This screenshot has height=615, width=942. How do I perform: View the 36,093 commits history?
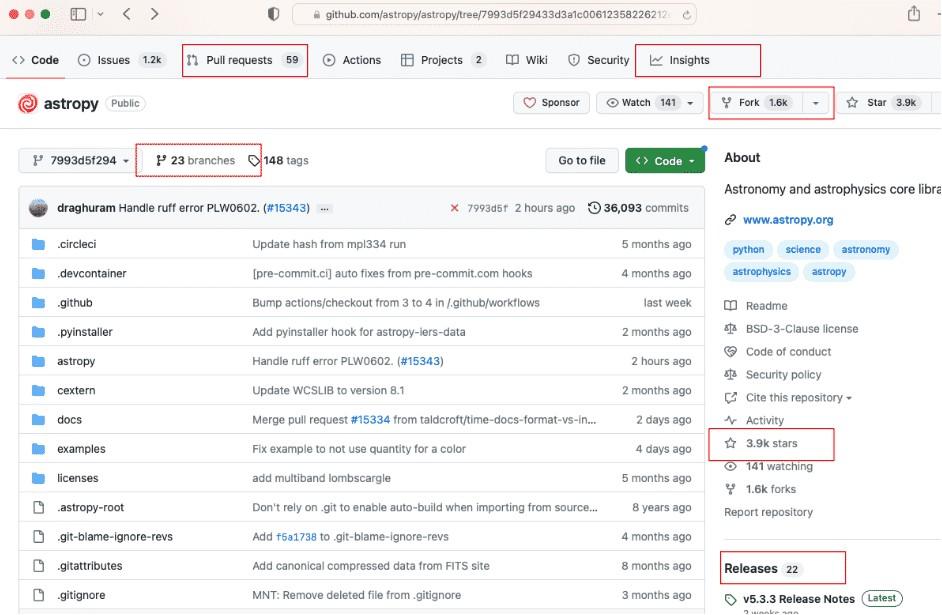(x=638, y=208)
